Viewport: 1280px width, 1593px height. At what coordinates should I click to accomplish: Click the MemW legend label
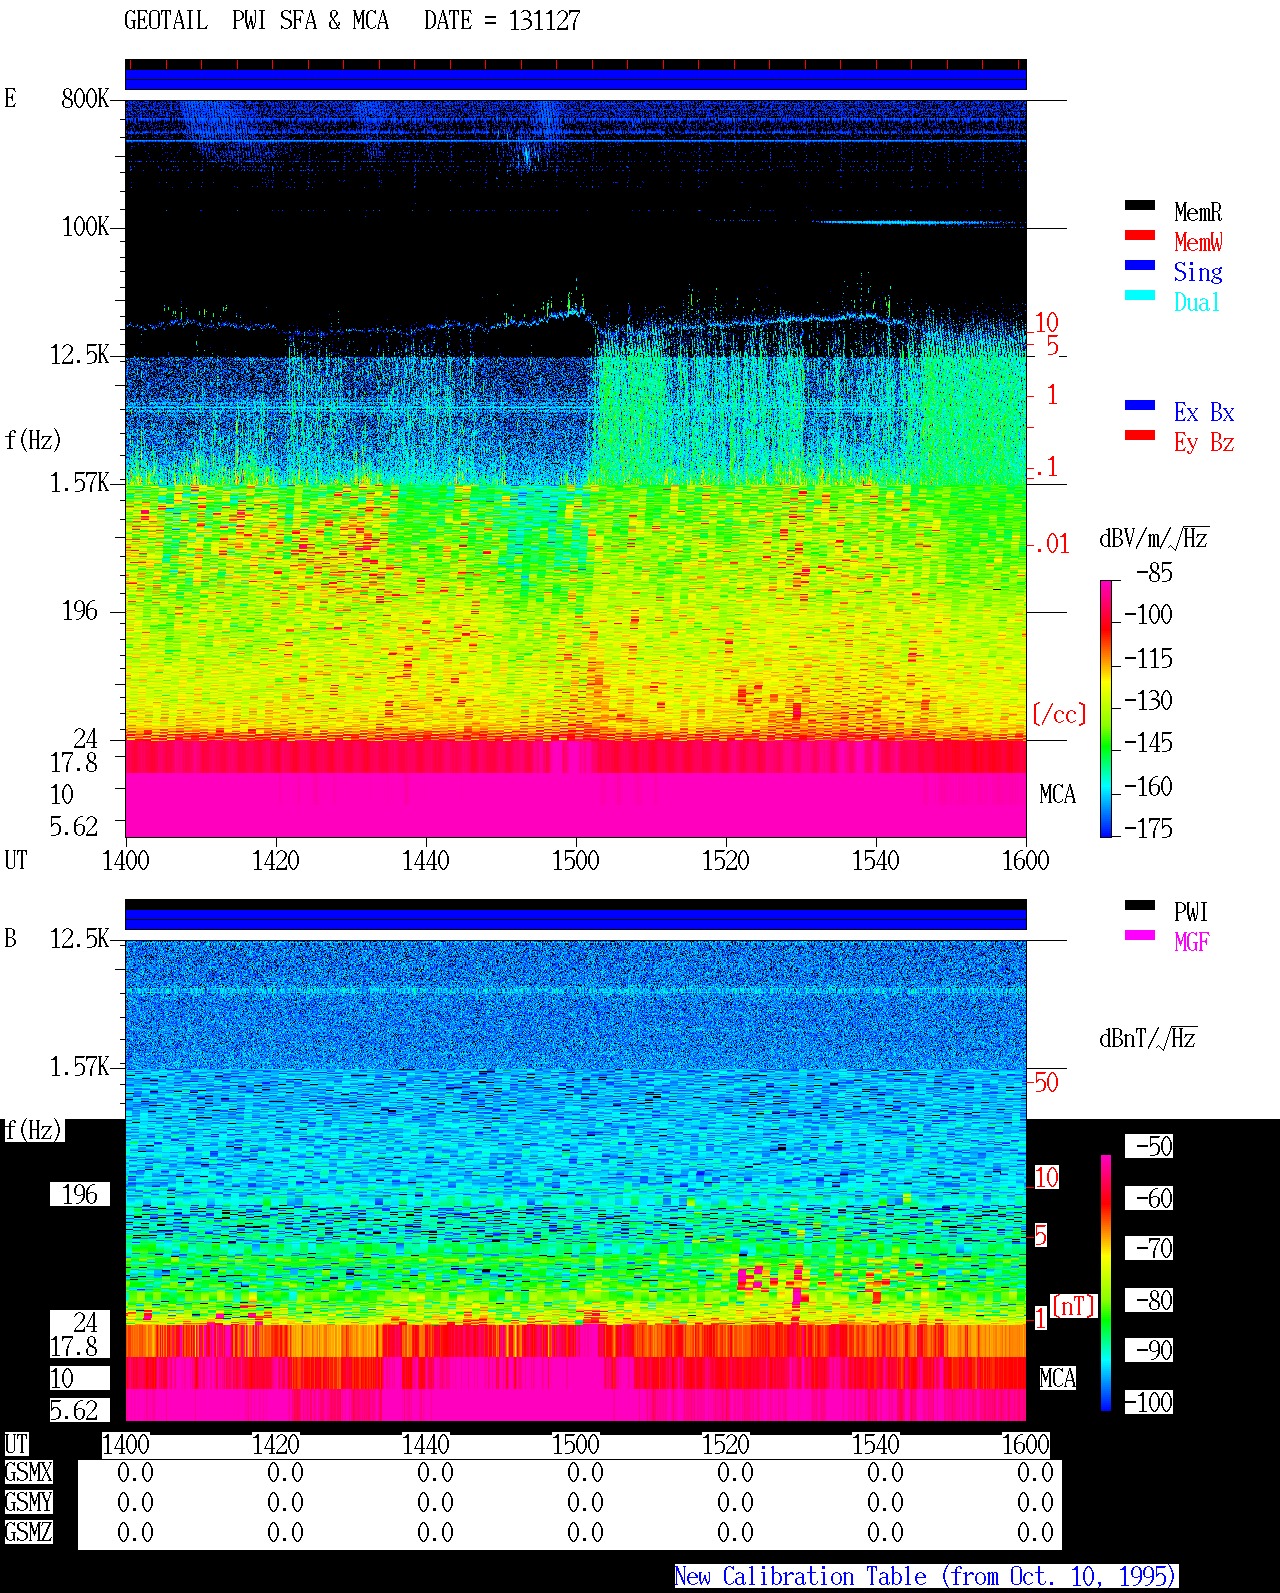pyautogui.click(x=1198, y=242)
